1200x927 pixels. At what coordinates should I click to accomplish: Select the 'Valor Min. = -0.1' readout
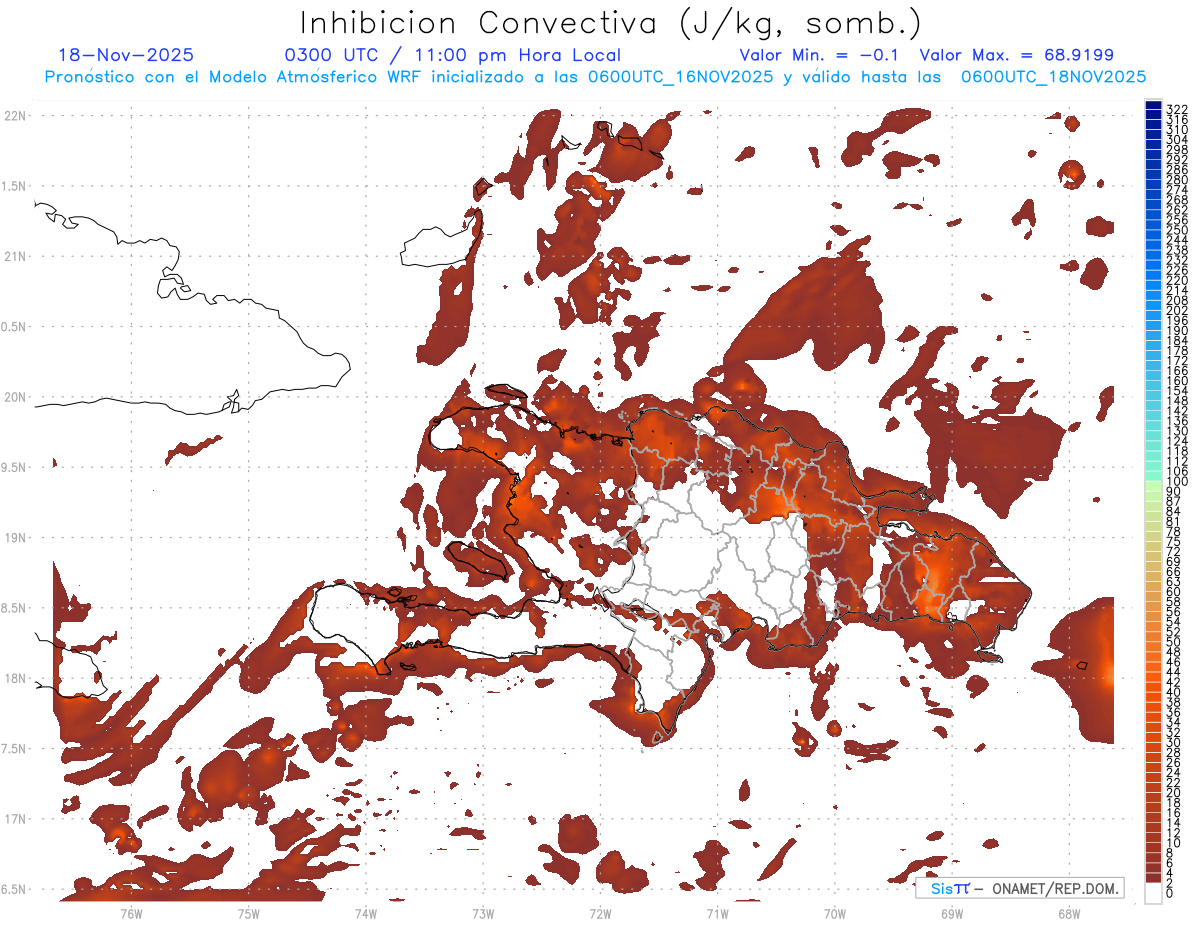point(821,55)
